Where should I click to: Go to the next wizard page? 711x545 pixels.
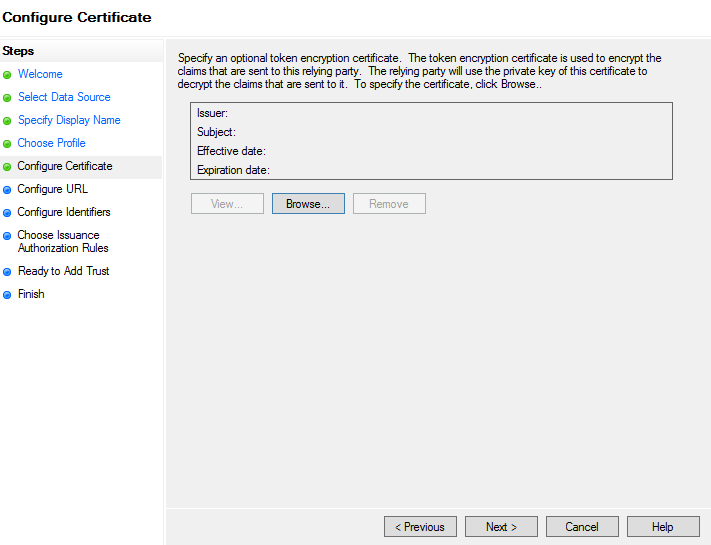pos(501,526)
